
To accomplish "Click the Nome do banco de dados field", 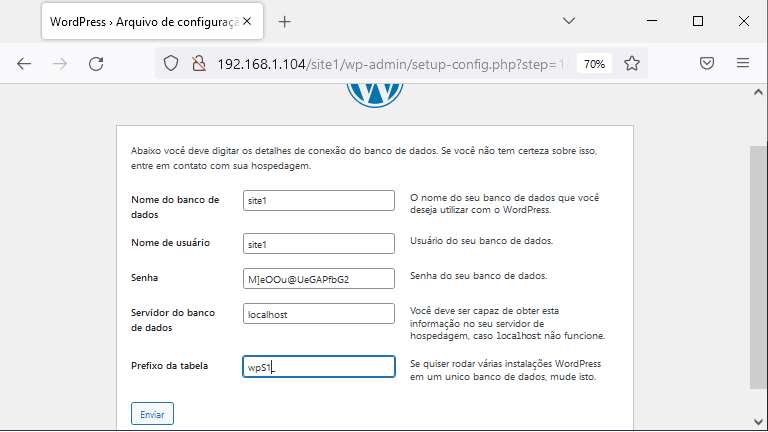I will [319, 201].
